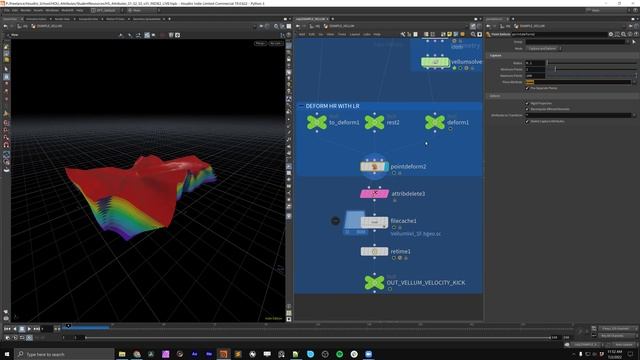This screenshot has height=360, width=640.
Task: Open the desktop selector dropdown in menu bar
Action: (106, 10)
